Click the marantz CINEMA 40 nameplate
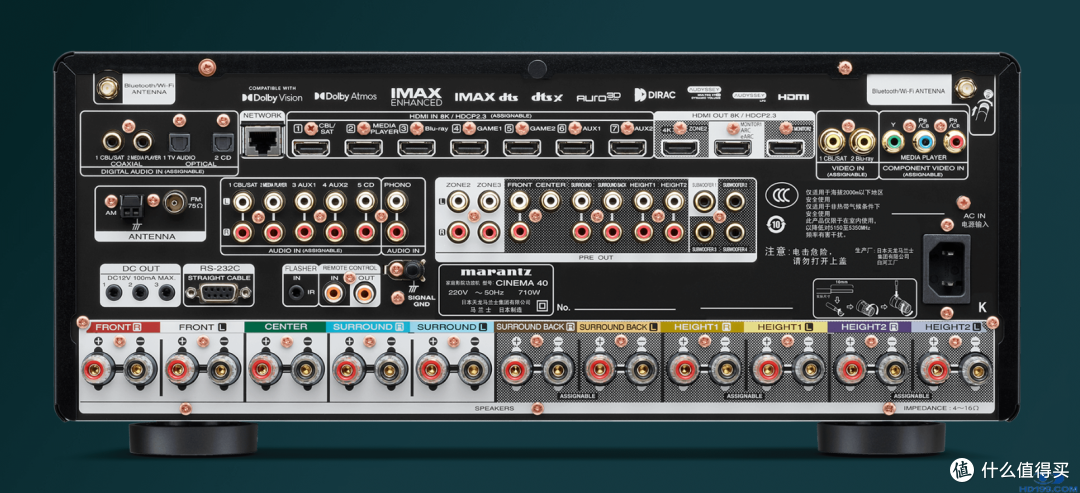Image resolution: width=1080 pixels, height=493 pixels. 495,289
